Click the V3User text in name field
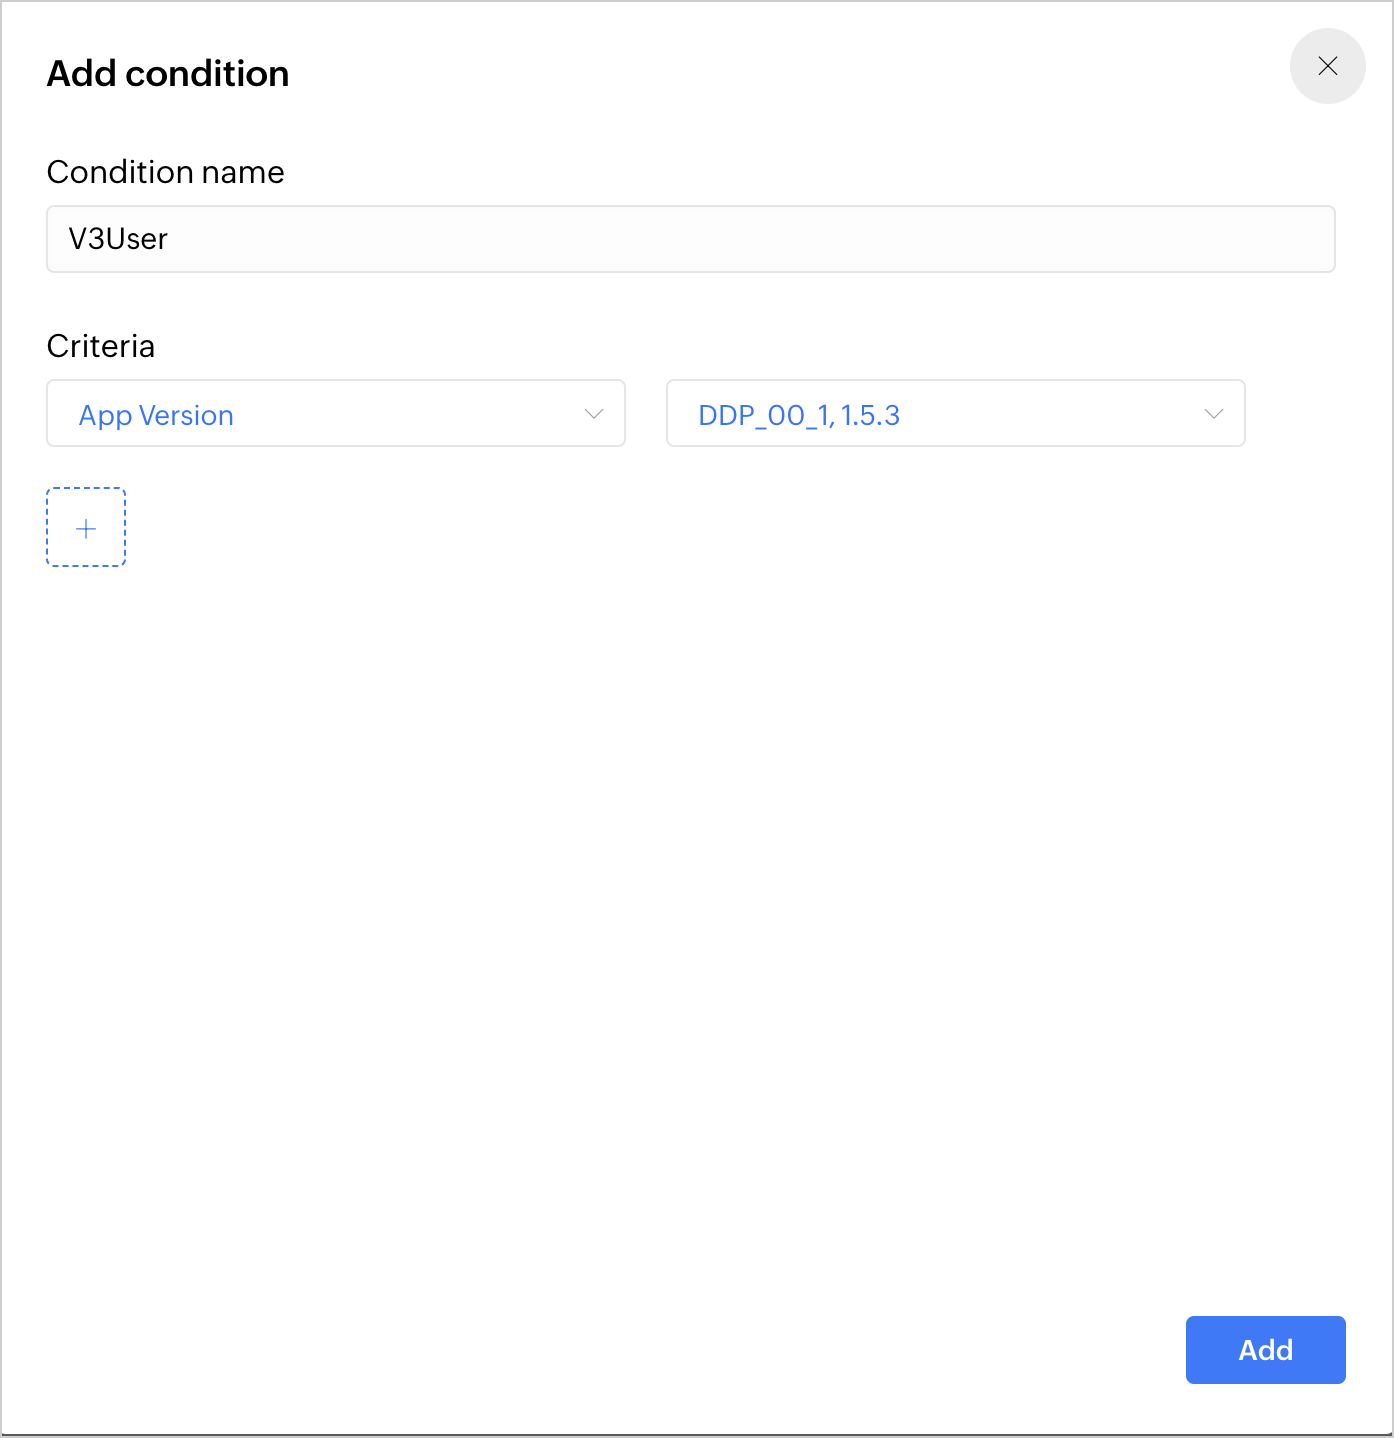The width and height of the screenshot is (1394, 1438). [118, 239]
